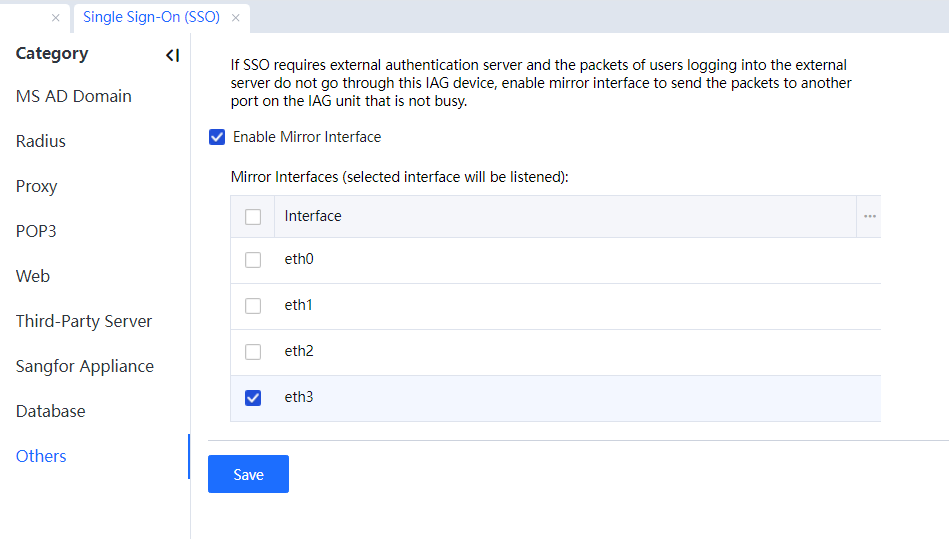Close the first unnamed tab
The width and height of the screenshot is (949, 539).
click(55, 18)
